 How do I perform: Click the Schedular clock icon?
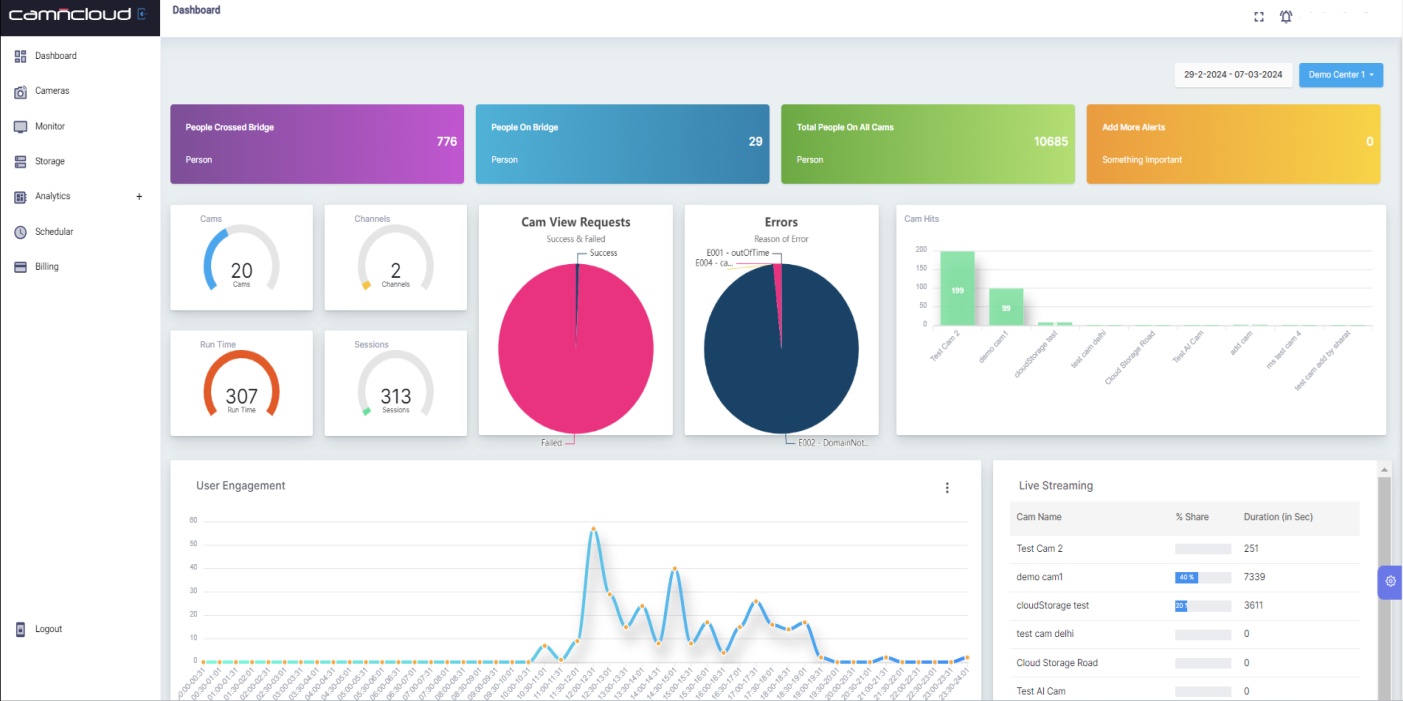[20, 232]
